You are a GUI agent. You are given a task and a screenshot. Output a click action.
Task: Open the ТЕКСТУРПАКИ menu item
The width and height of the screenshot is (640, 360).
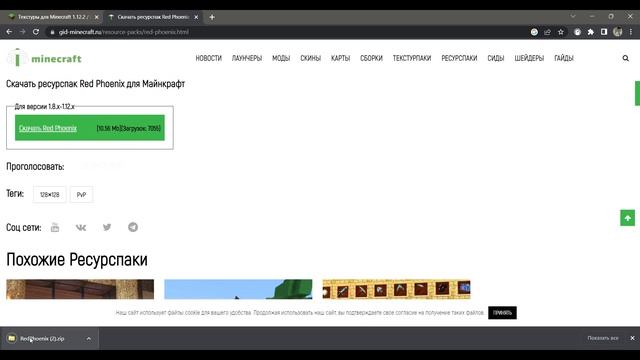point(412,58)
